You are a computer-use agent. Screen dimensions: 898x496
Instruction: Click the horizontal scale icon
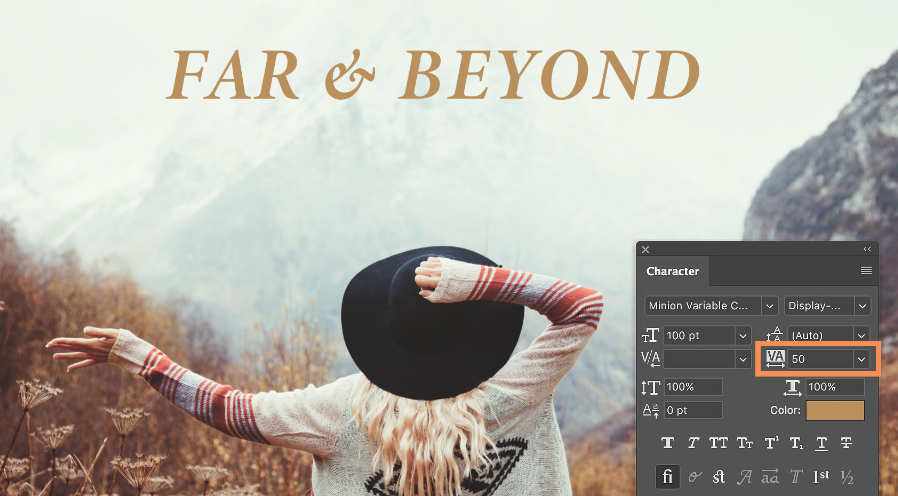pos(793,387)
